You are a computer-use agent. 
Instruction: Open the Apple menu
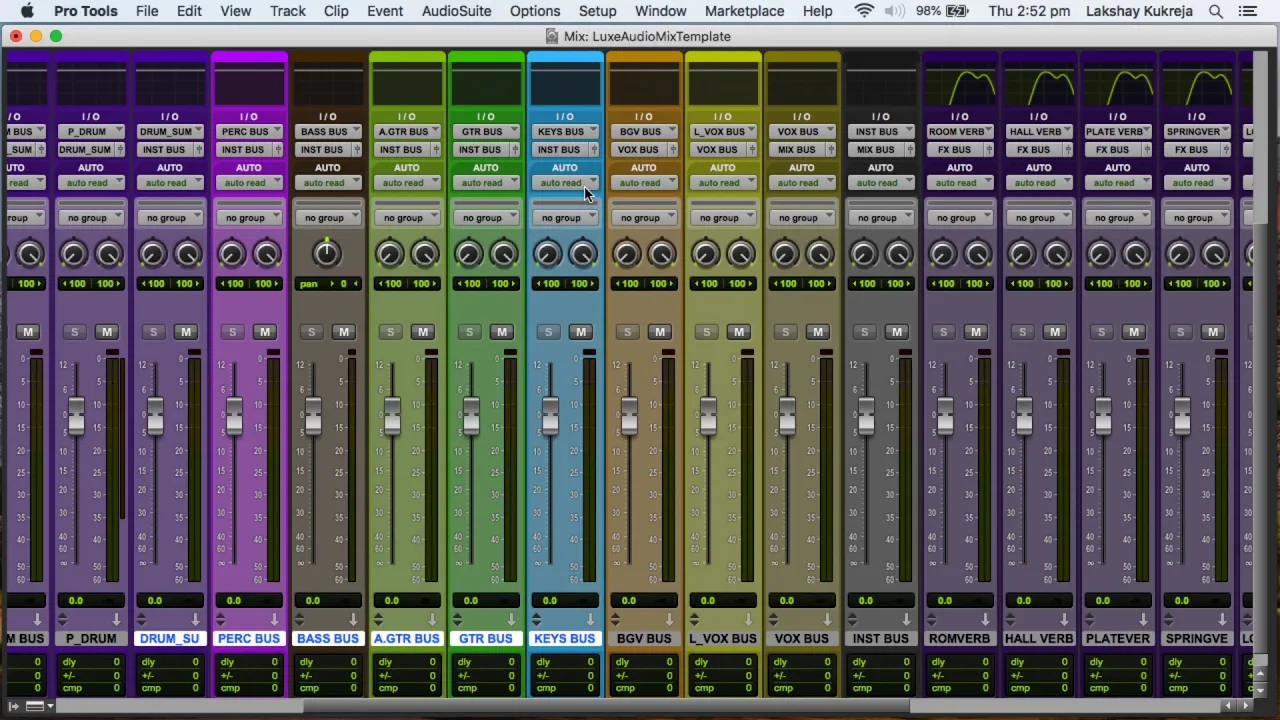[x=27, y=11]
